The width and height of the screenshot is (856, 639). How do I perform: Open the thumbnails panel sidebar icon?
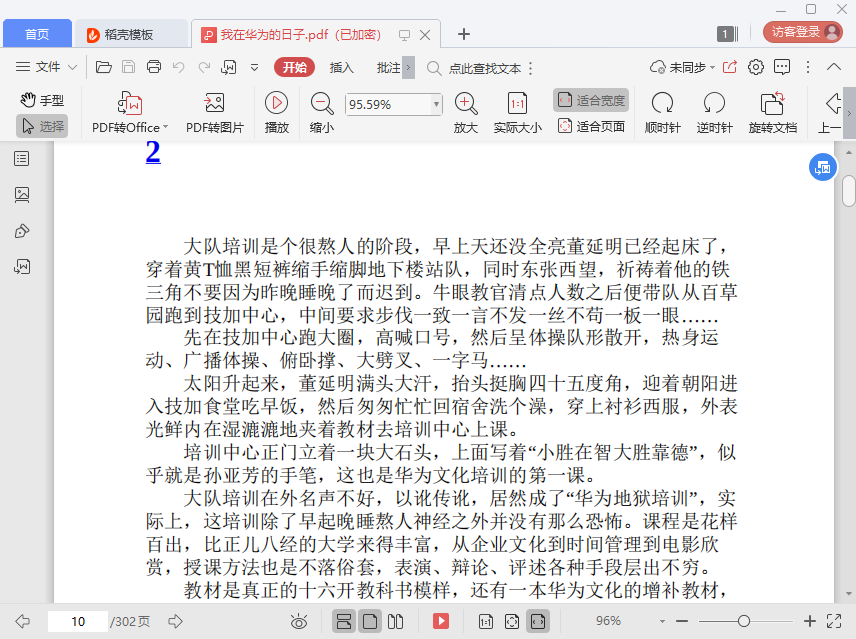[22, 195]
